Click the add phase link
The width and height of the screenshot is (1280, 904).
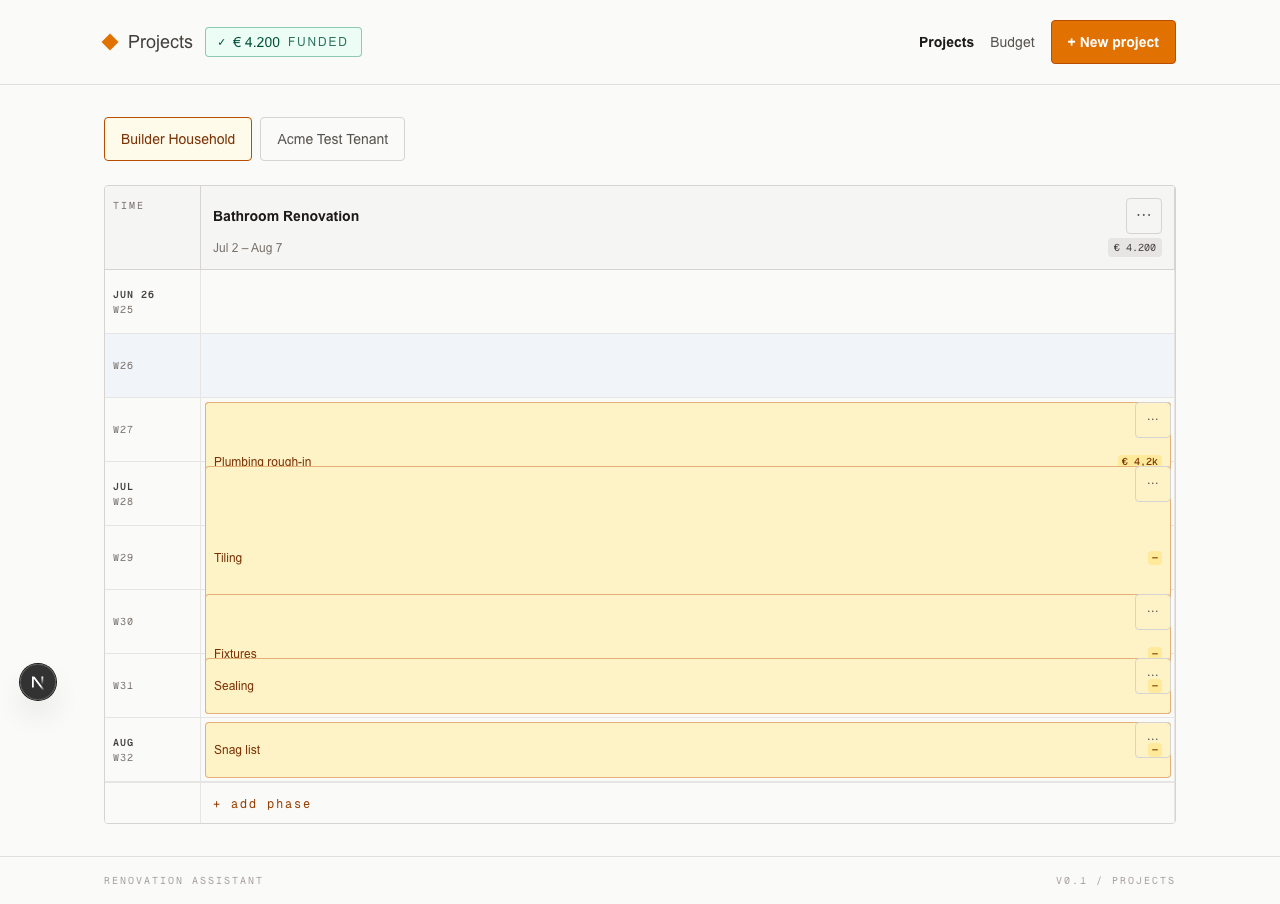[262, 804]
